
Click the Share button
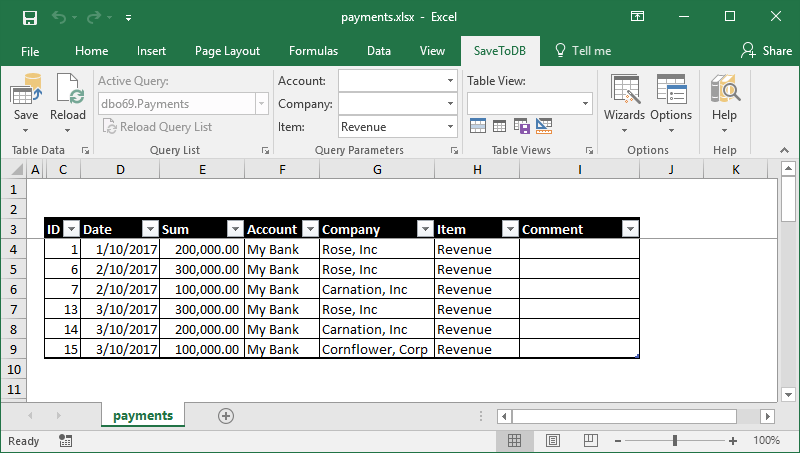tap(767, 51)
